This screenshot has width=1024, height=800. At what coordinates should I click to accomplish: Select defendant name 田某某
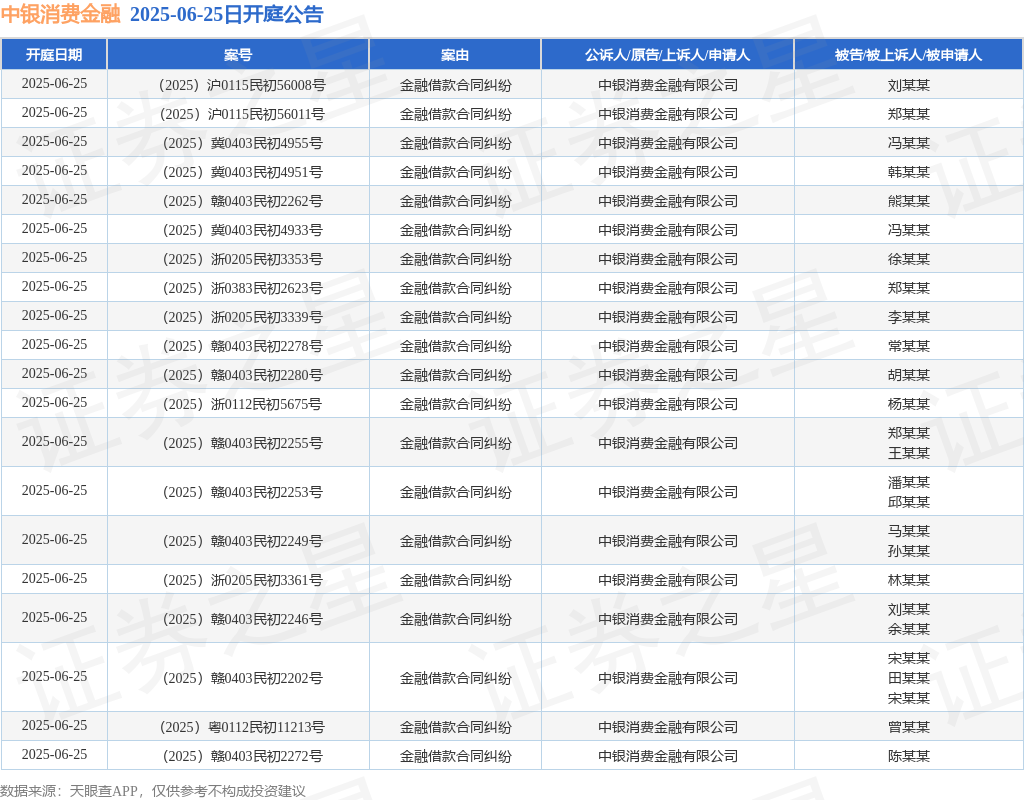908,678
